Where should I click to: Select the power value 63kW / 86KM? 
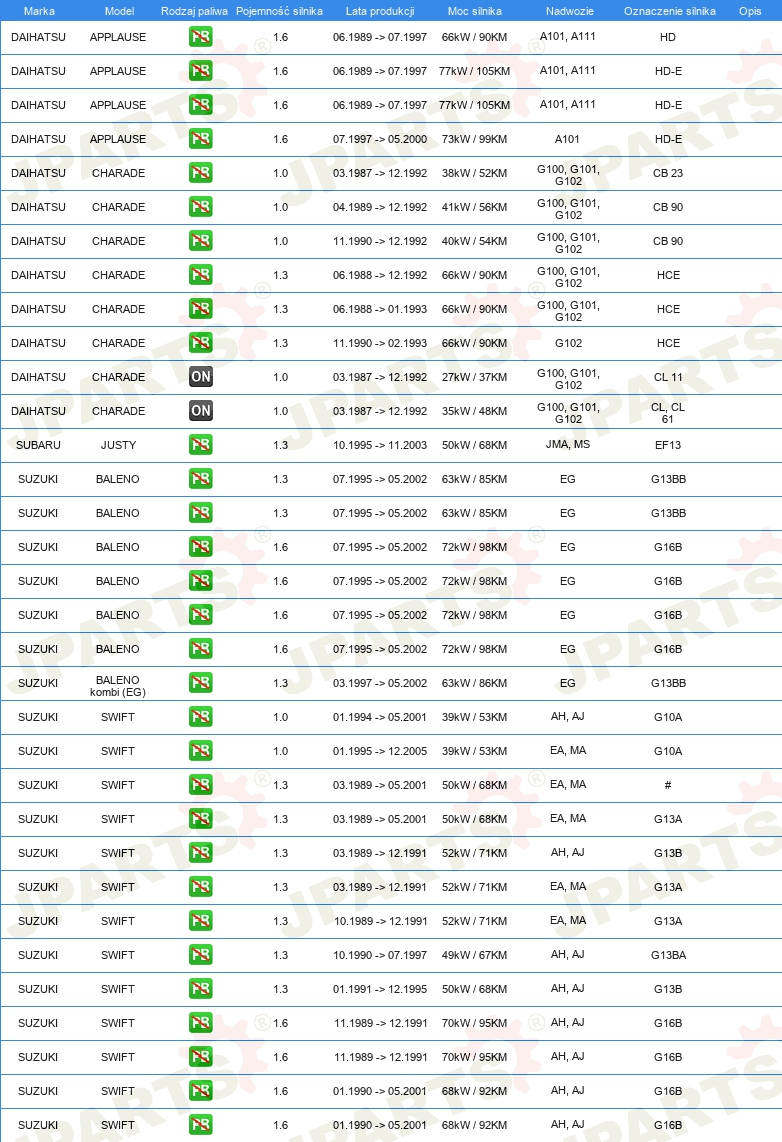point(475,683)
